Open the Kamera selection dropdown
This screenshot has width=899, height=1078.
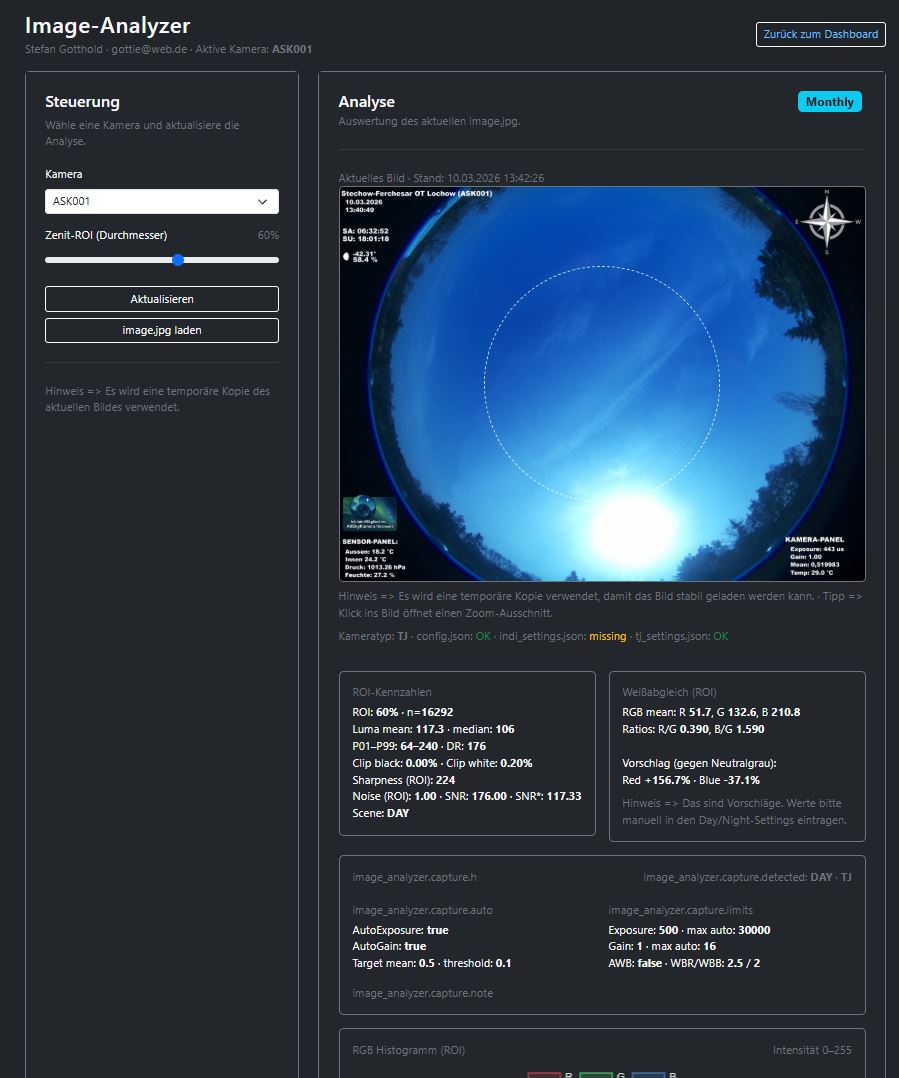pyautogui.click(x=161, y=201)
